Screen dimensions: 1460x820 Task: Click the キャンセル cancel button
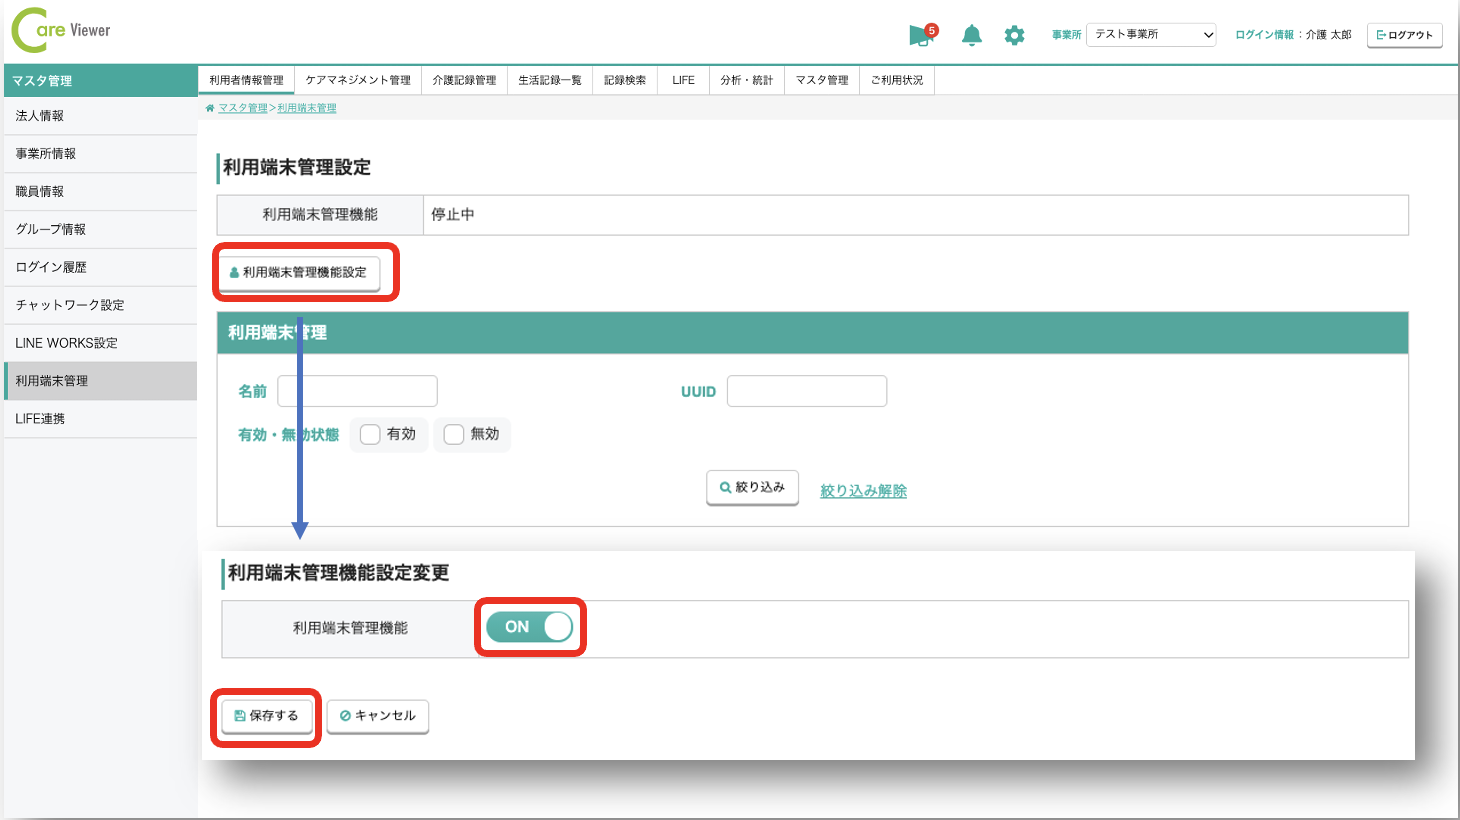tap(378, 716)
